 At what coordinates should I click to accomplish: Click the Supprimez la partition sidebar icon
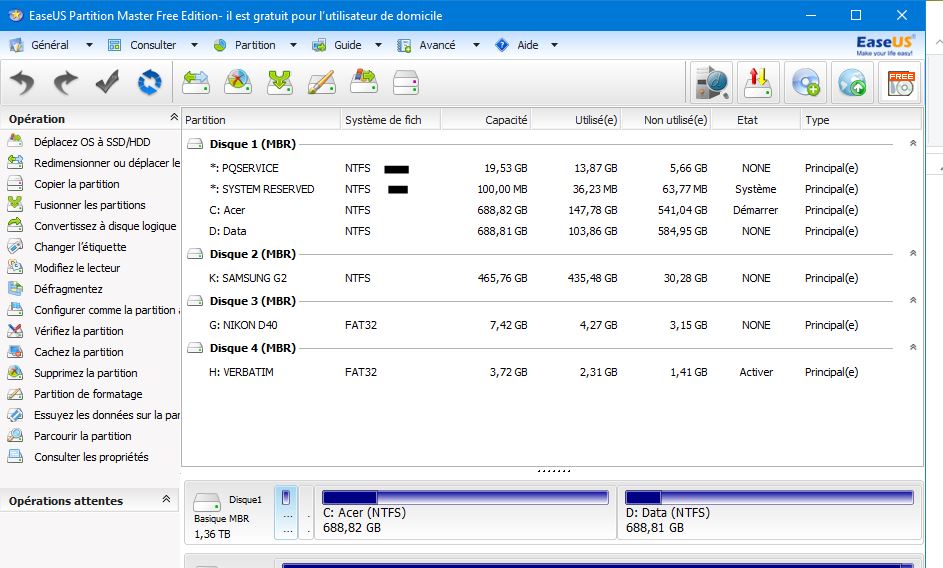coord(15,372)
